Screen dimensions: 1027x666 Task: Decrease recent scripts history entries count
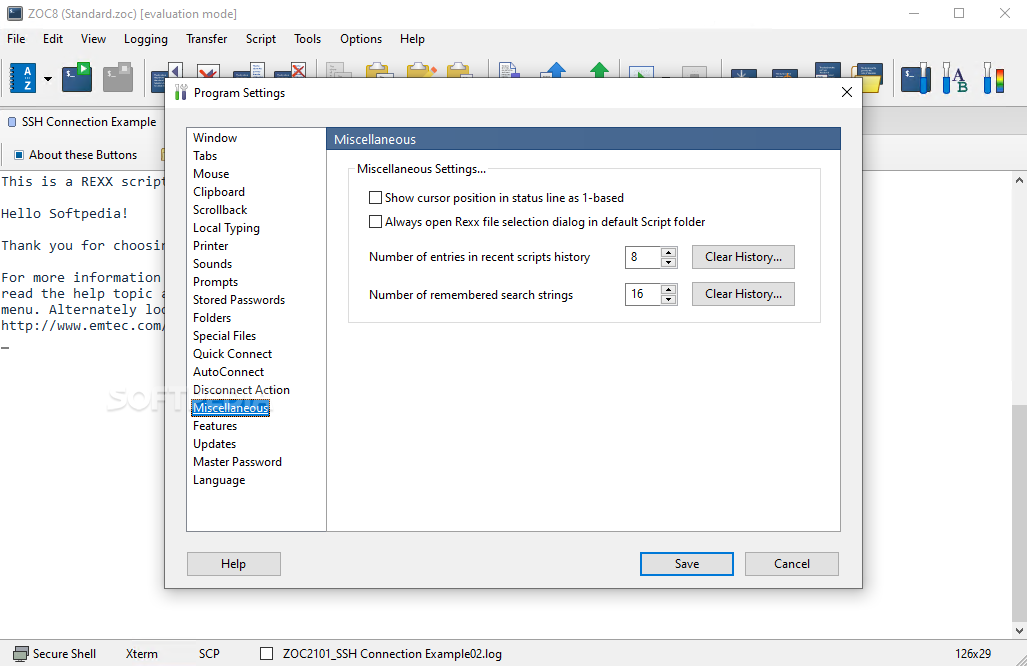click(x=668, y=263)
